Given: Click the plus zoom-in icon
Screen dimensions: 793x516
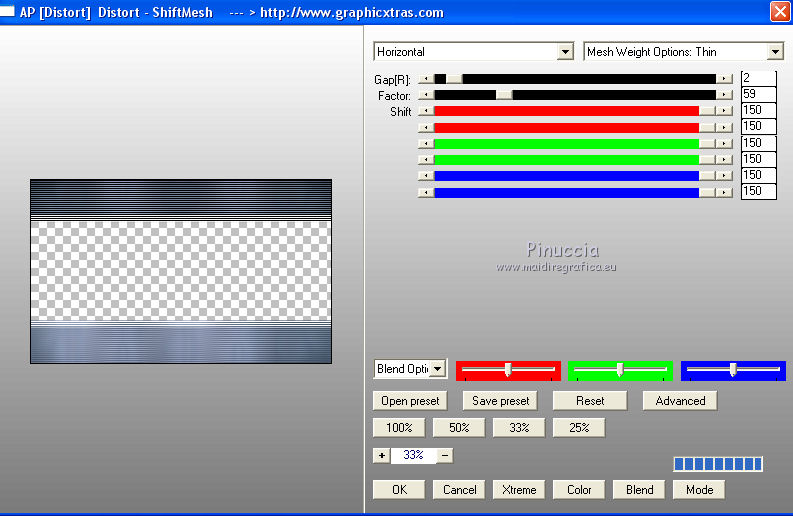Looking at the screenshot, I should [381, 455].
